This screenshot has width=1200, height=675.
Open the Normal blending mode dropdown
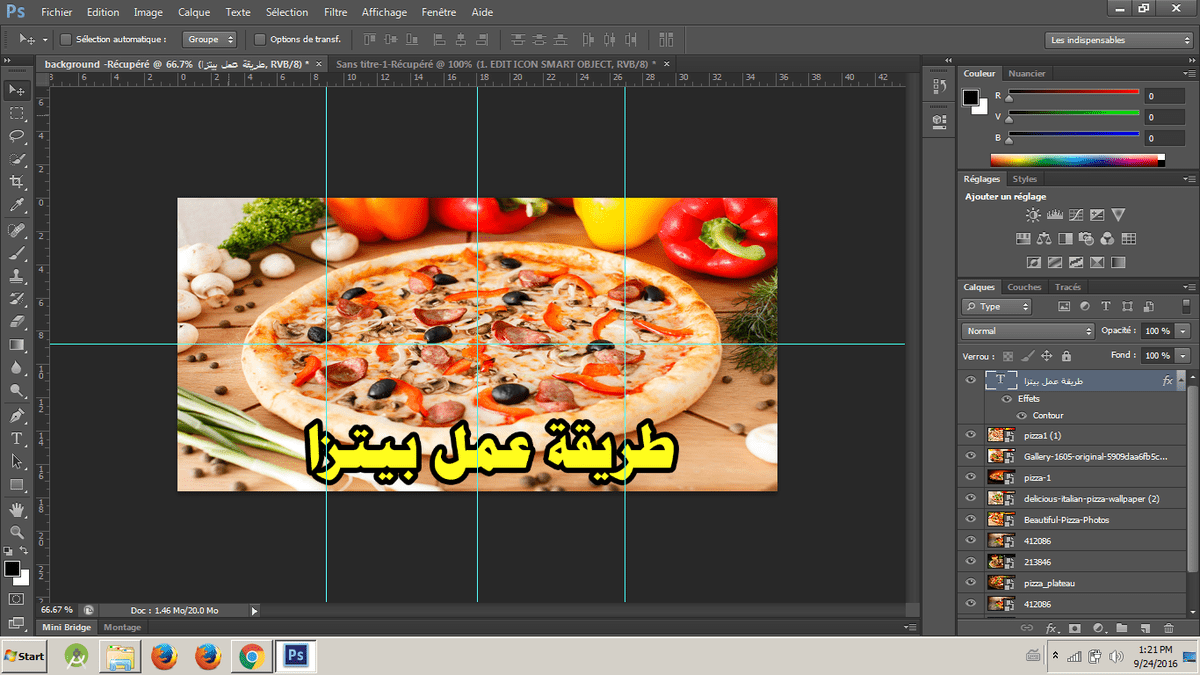tap(1028, 331)
